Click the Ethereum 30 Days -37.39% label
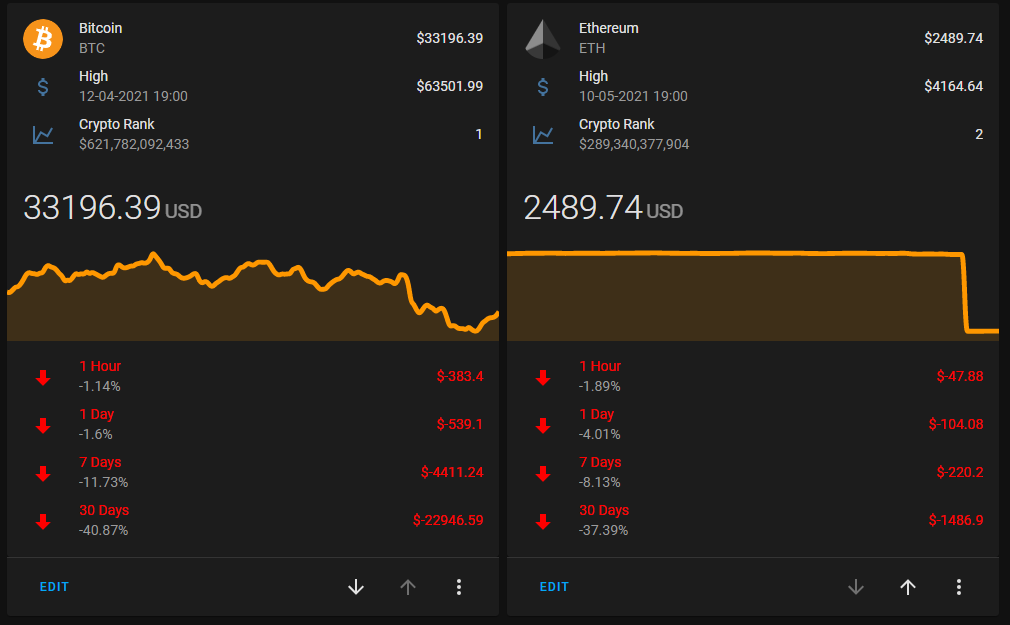This screenshot has height=625, width=1010. coord(604,521)
